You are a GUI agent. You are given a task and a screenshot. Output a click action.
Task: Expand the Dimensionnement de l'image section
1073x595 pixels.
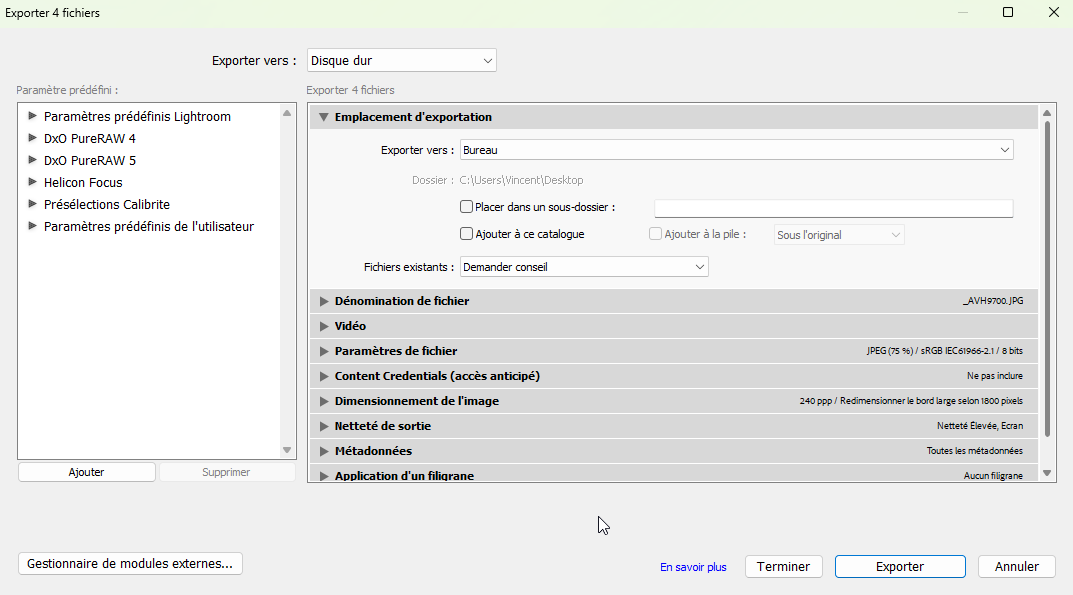pyautogui.click(x=324, y=401)
